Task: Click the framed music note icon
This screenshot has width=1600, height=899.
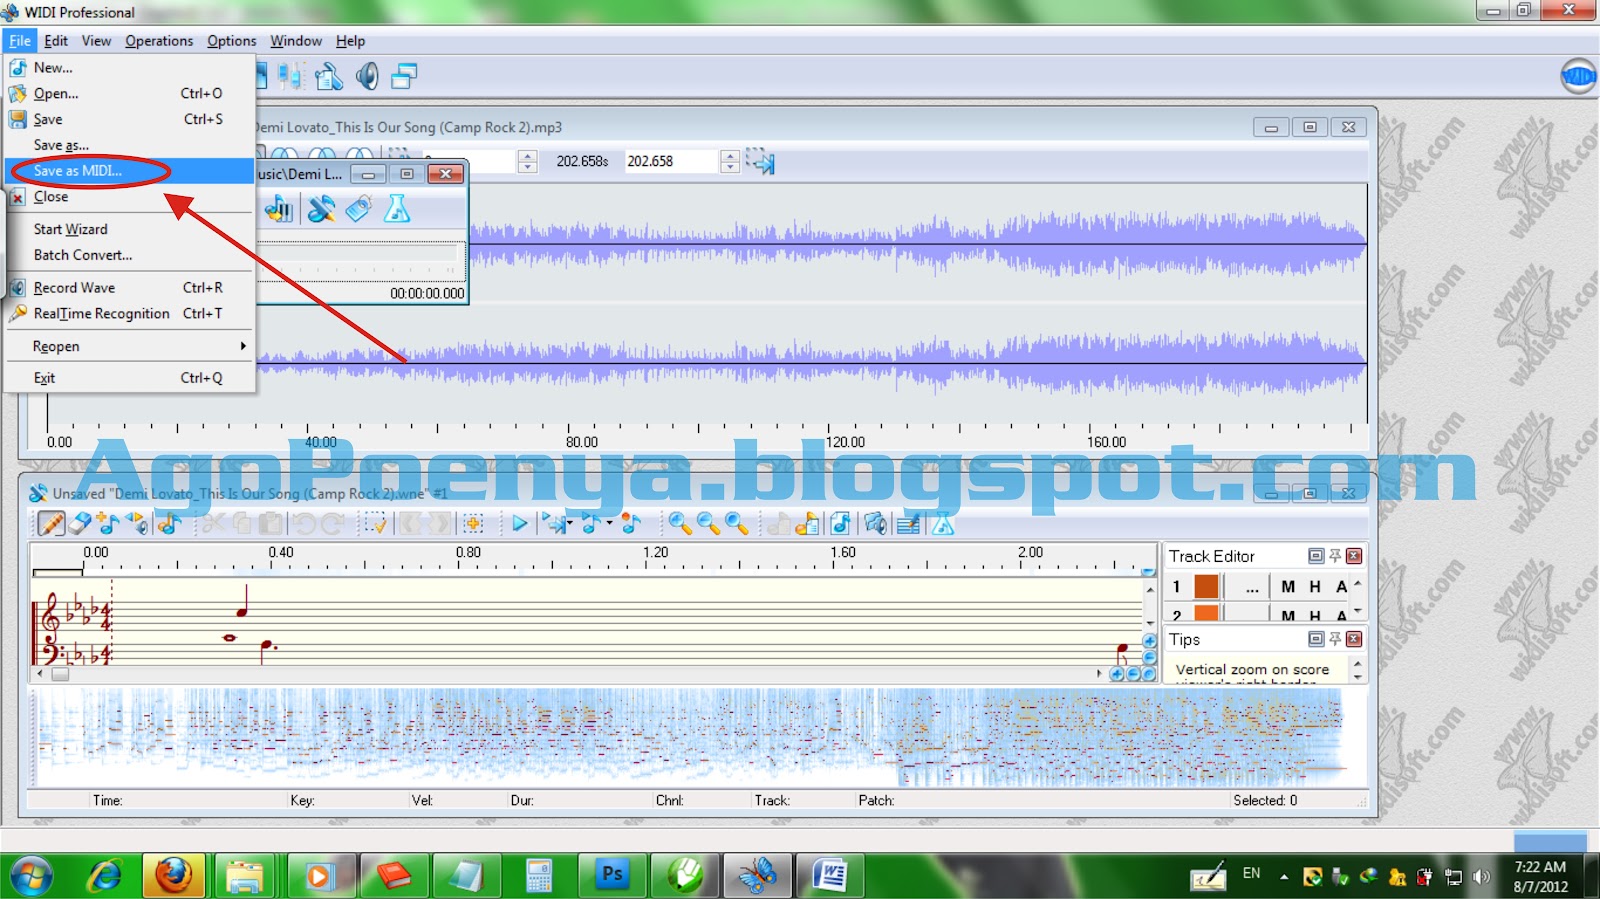Action: 841,523
